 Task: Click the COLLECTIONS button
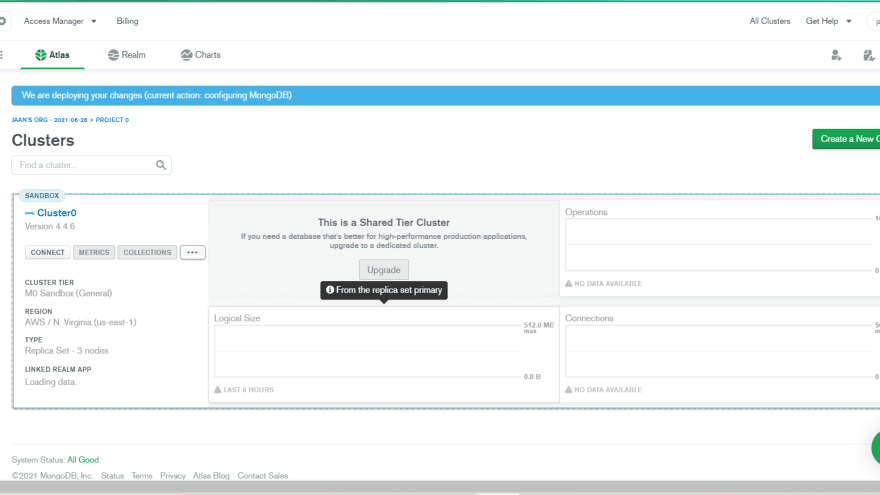pyautogui.click(x=147, y=253)
